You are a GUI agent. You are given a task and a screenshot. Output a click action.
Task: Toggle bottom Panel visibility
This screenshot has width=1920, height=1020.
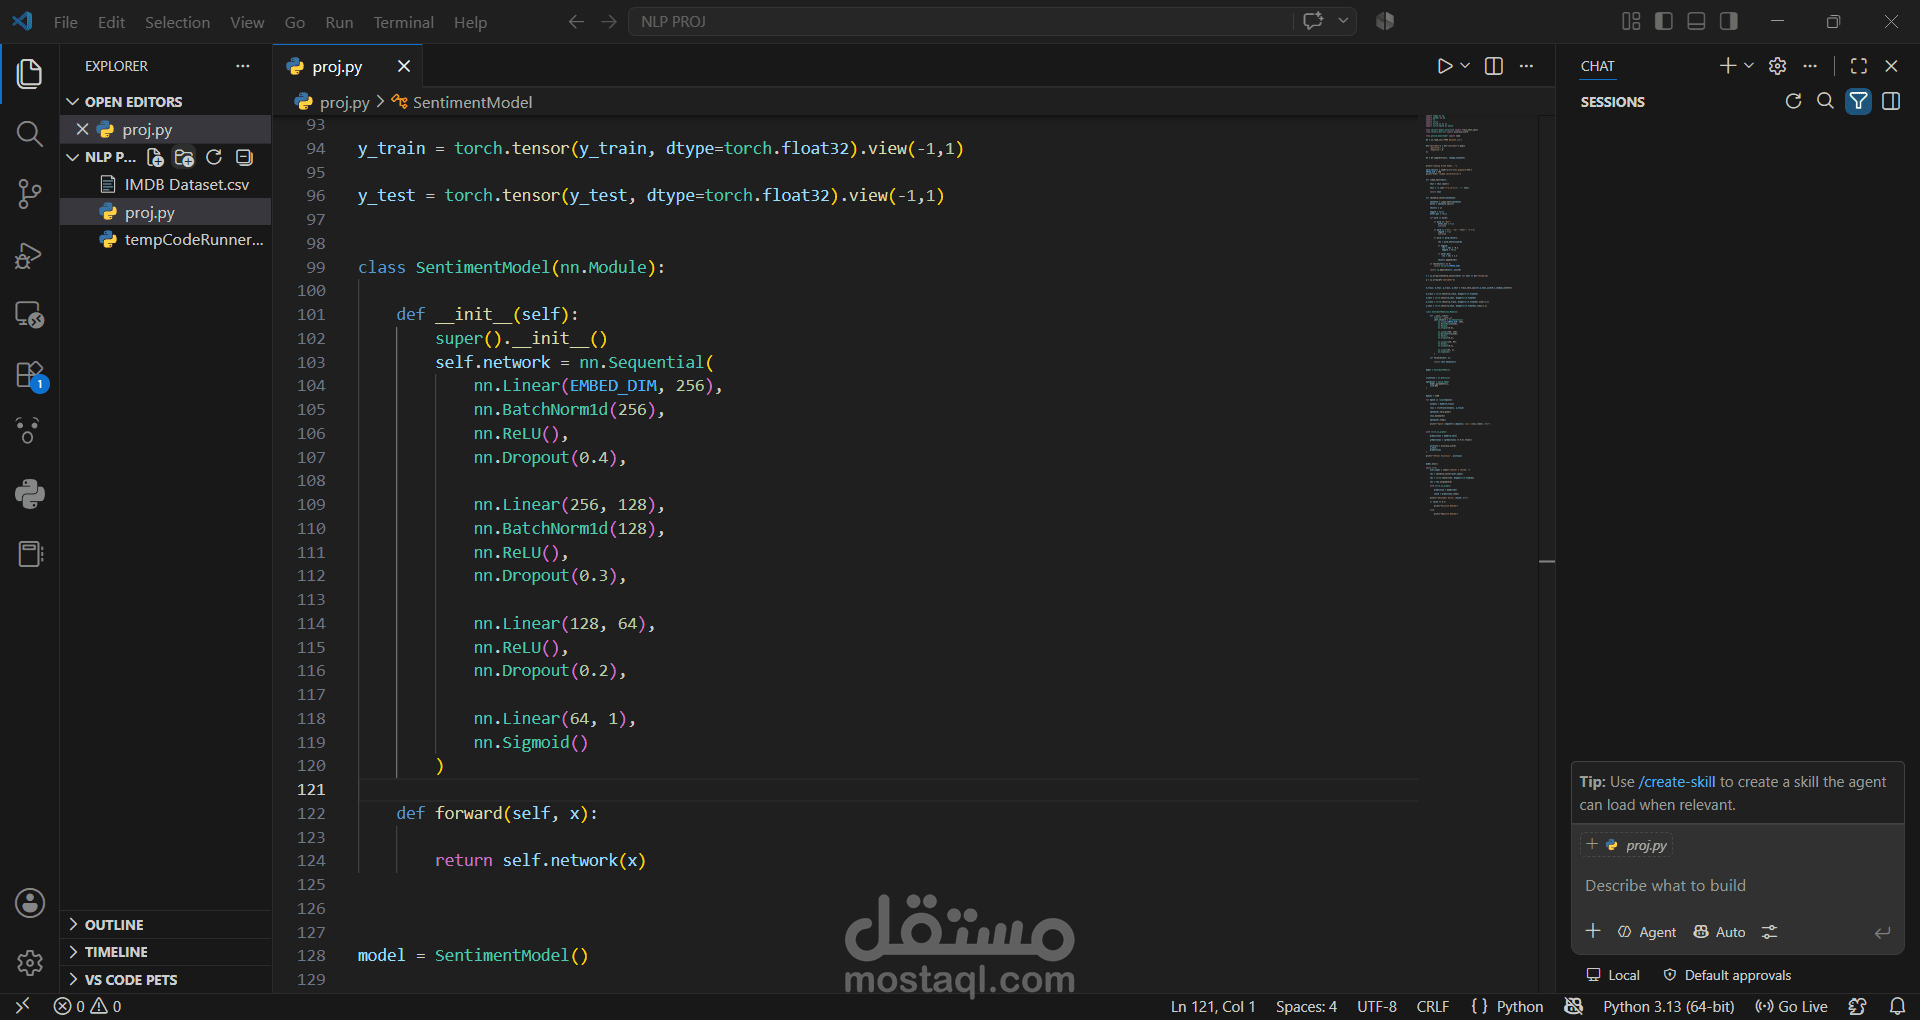pyautogui.click(x=1696, y=21)
